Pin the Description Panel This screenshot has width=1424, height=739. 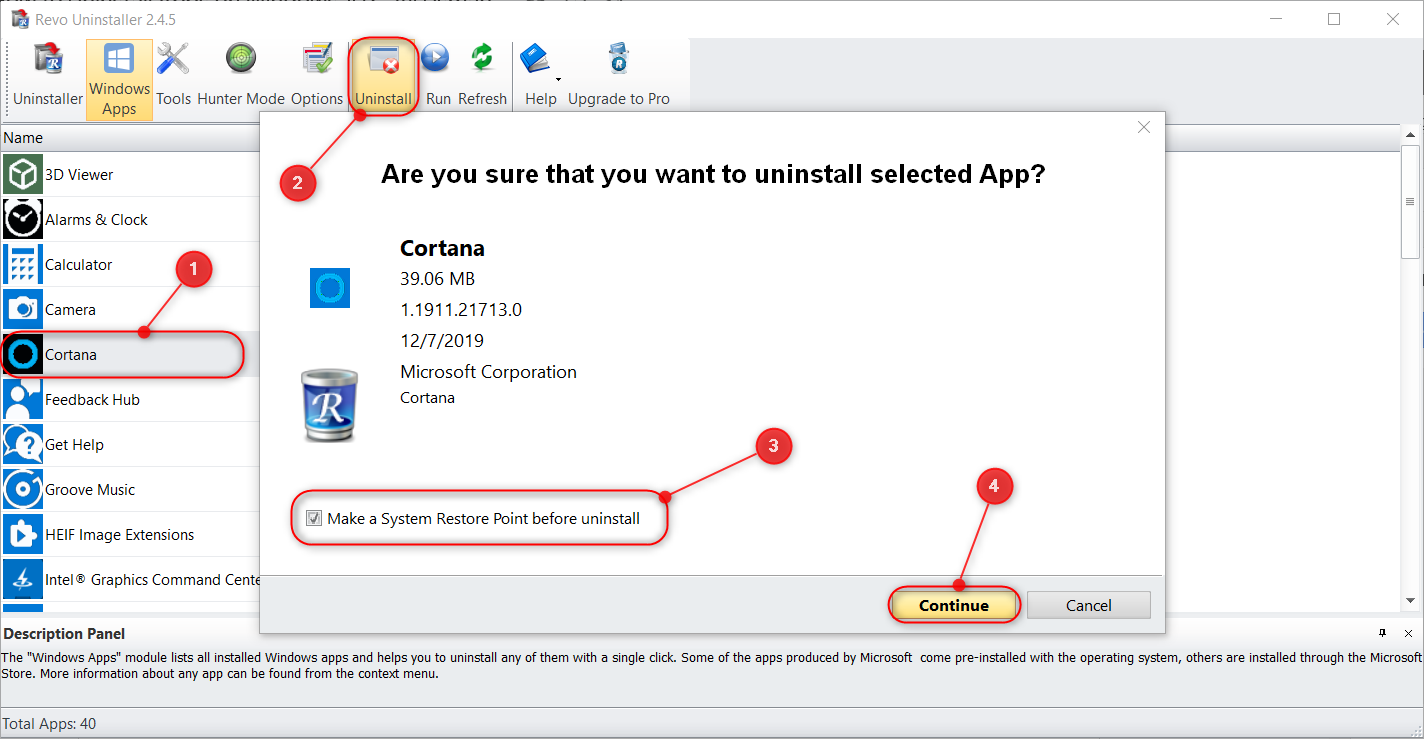coord(1383,633)
